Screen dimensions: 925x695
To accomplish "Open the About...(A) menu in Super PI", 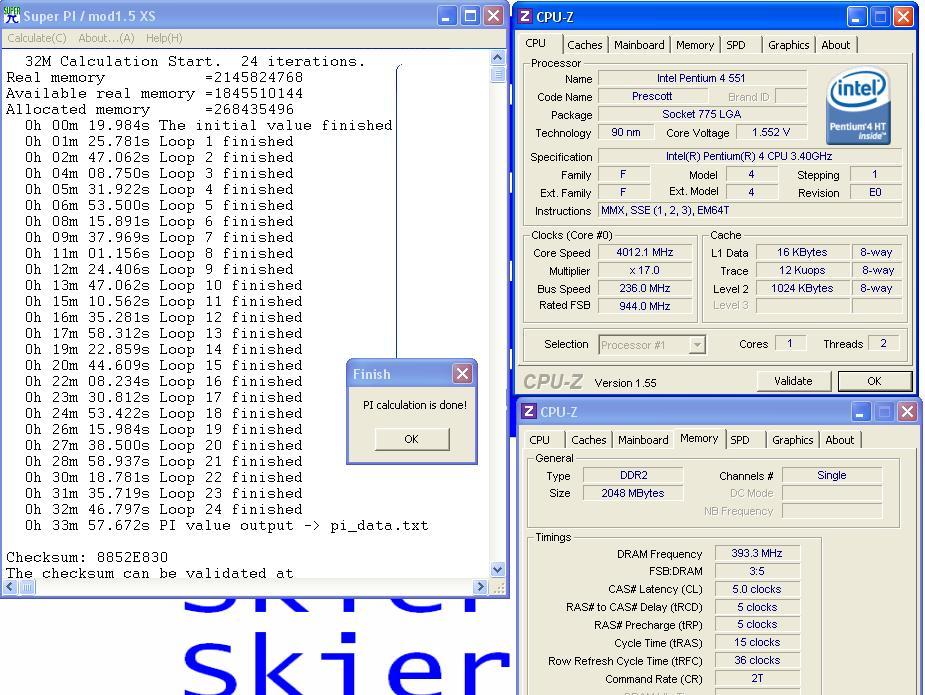I will 106,38.
